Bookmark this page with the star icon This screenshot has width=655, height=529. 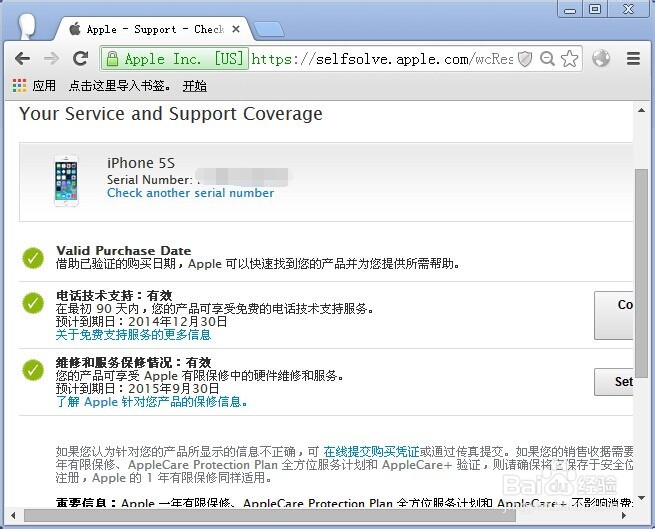(x=569, y=58)
